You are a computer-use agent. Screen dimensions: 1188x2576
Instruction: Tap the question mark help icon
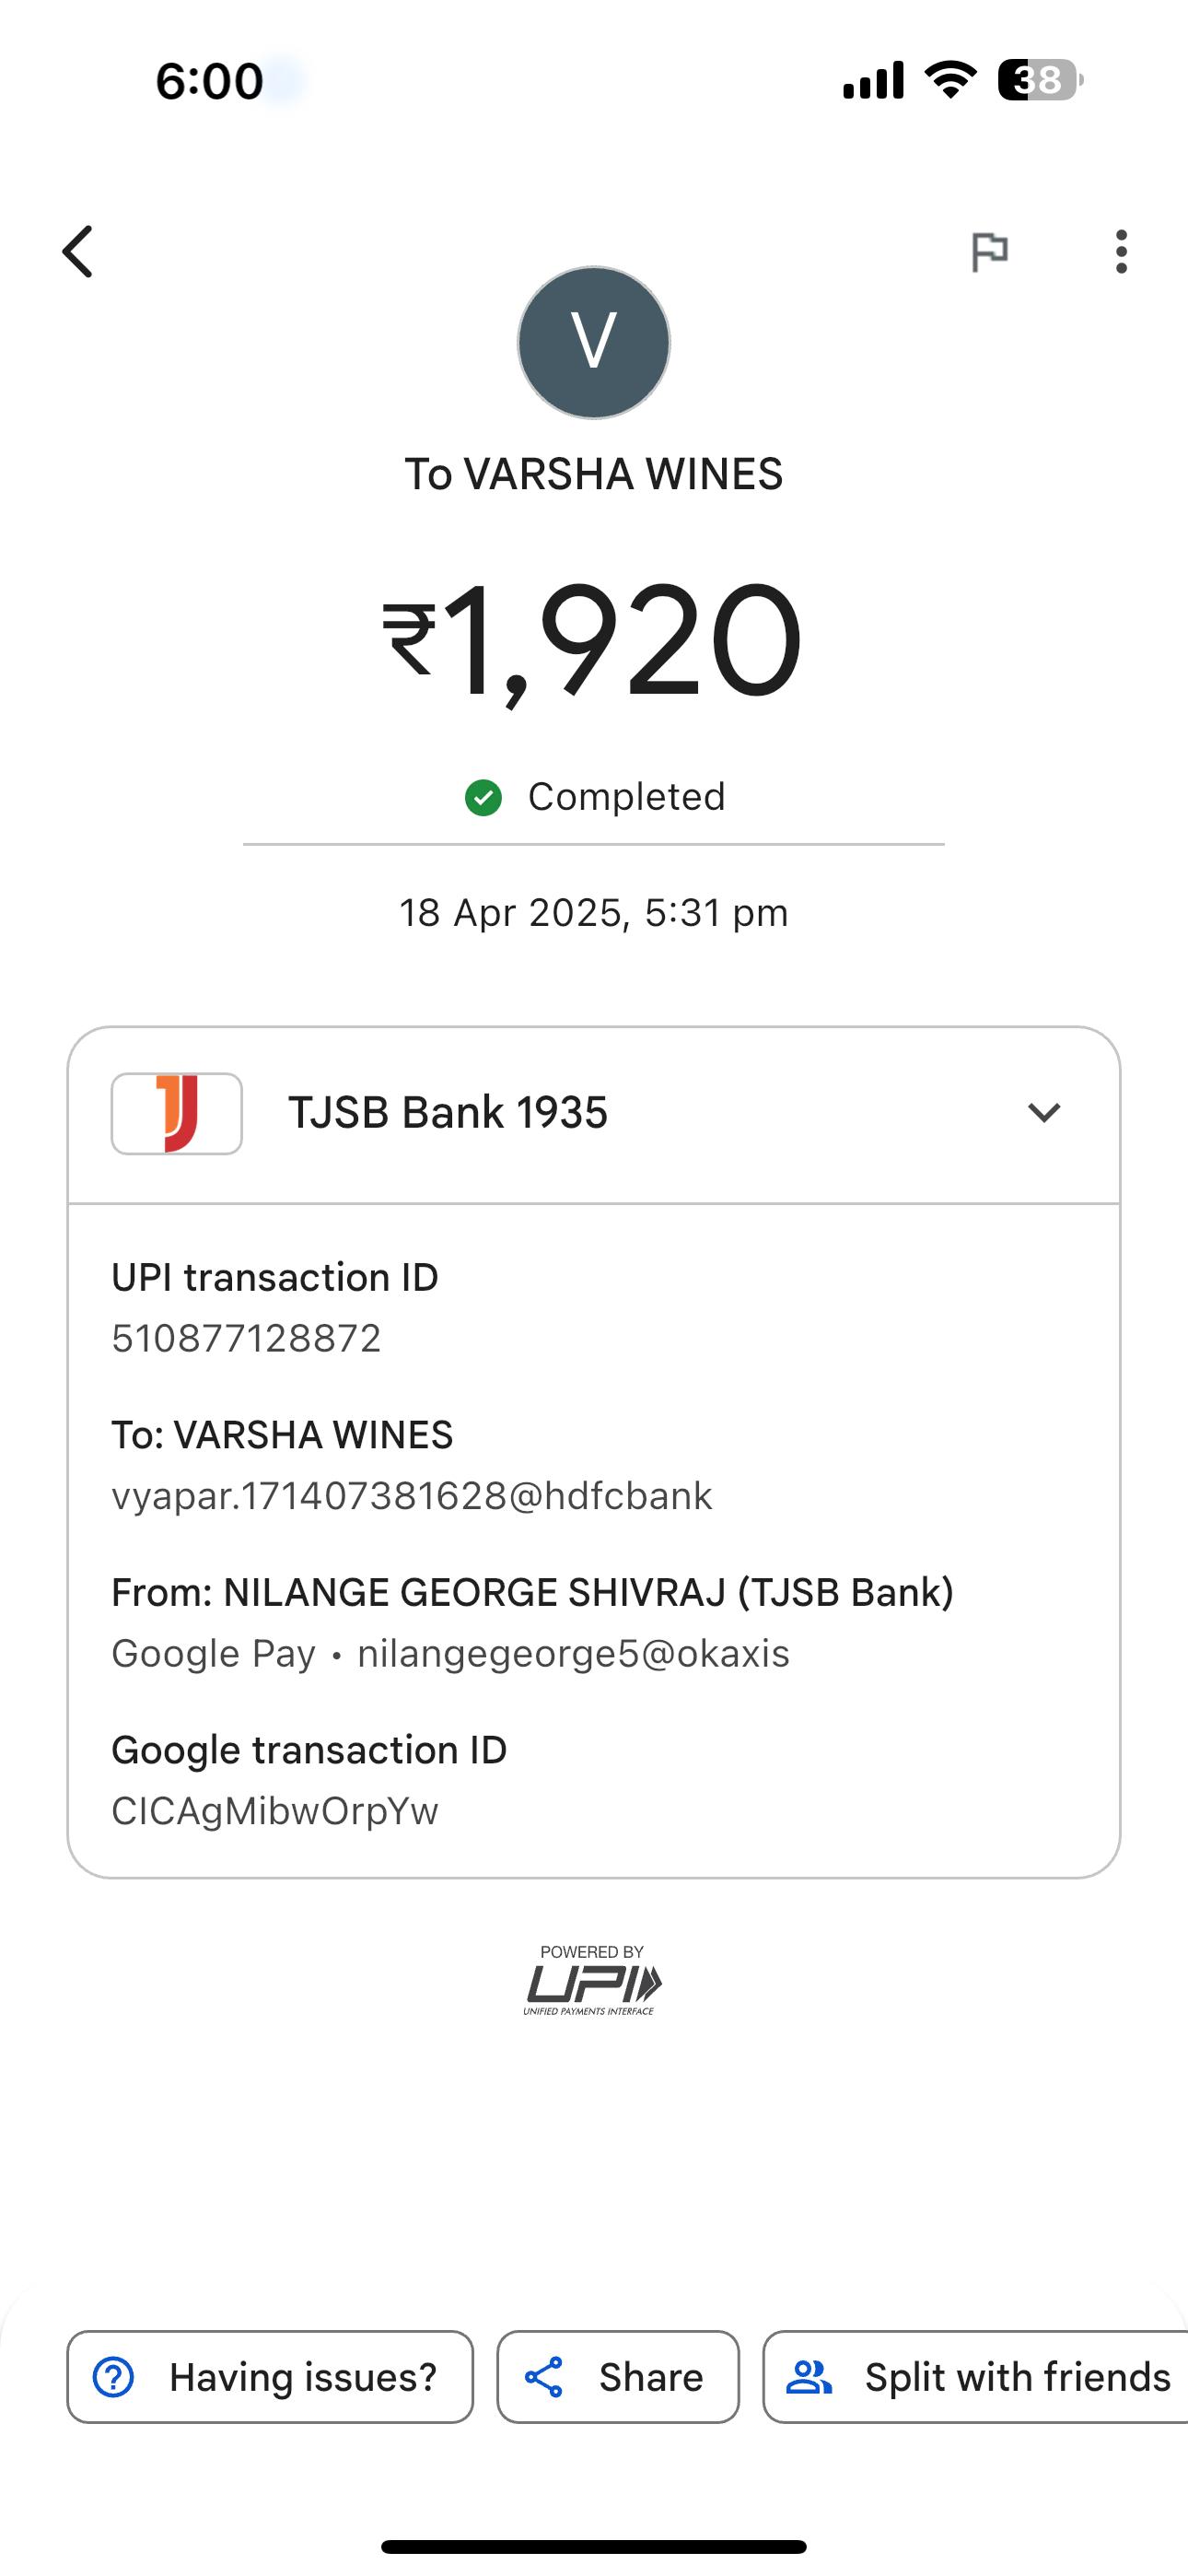113,2377
